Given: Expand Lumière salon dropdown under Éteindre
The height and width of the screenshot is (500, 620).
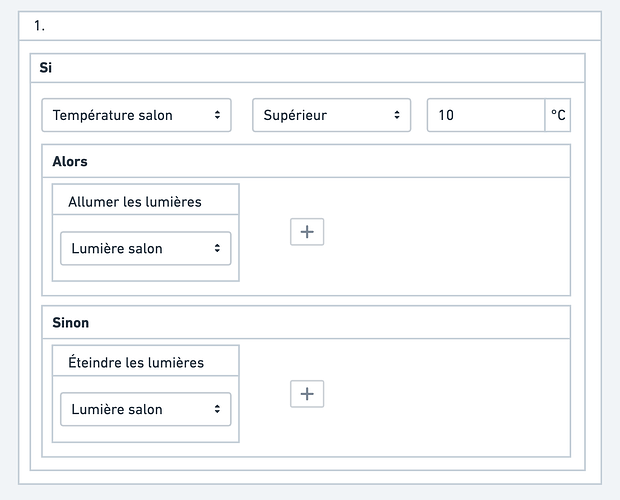Looking at the screenshot, I should coord(145,409).
